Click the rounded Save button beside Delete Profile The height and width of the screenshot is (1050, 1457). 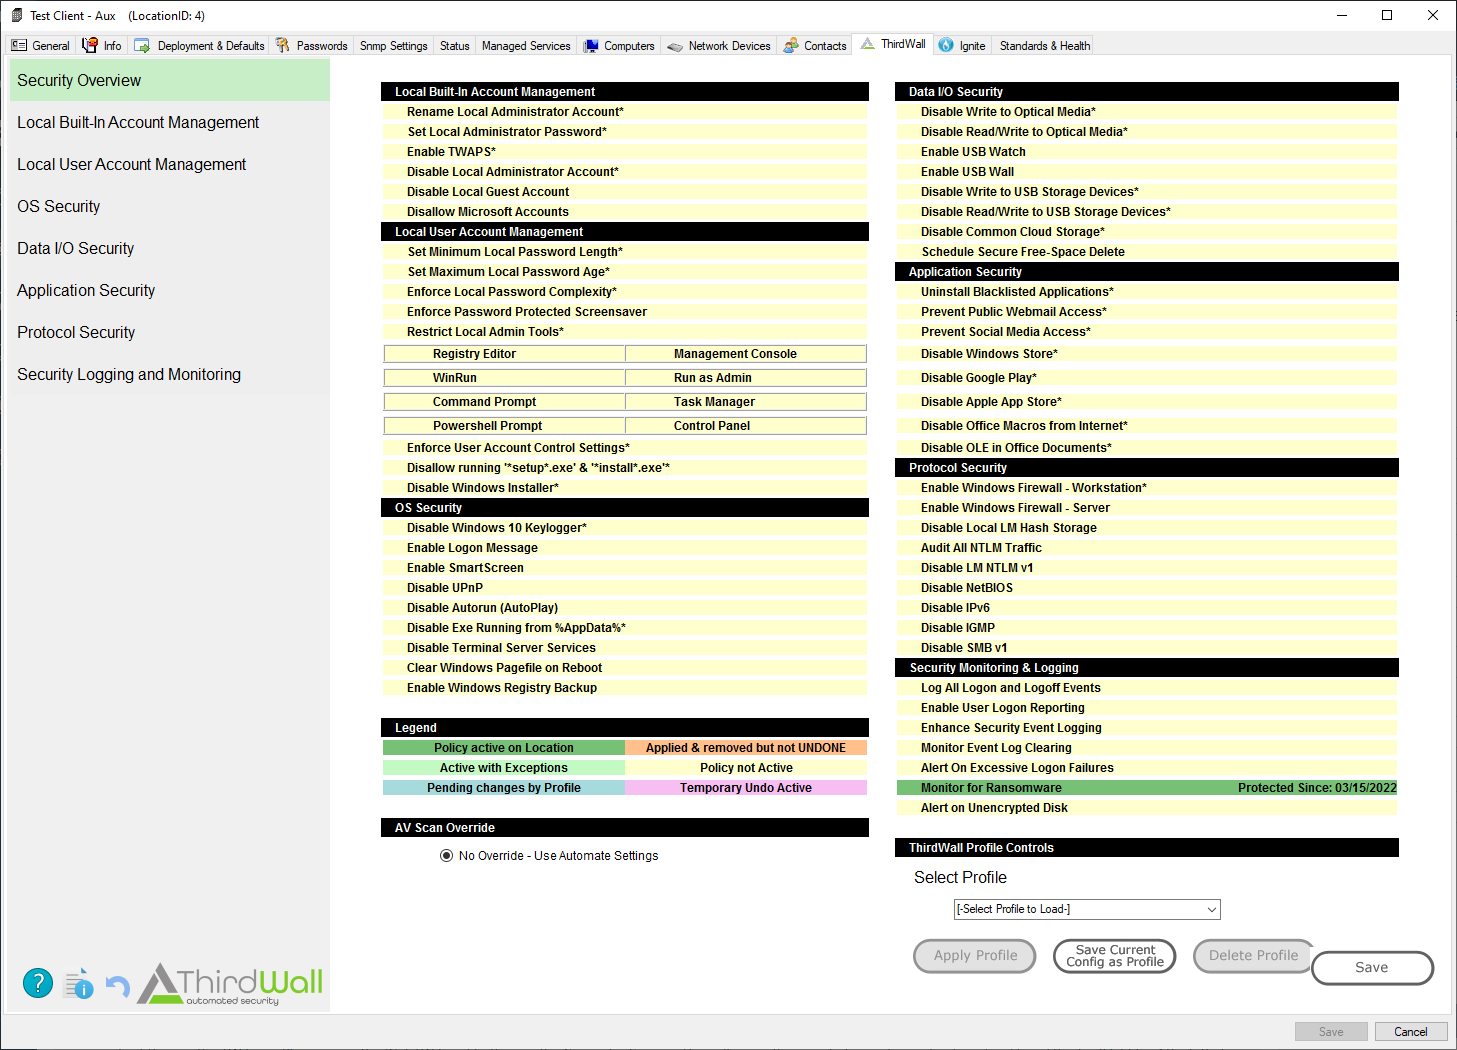point(1372,968)
